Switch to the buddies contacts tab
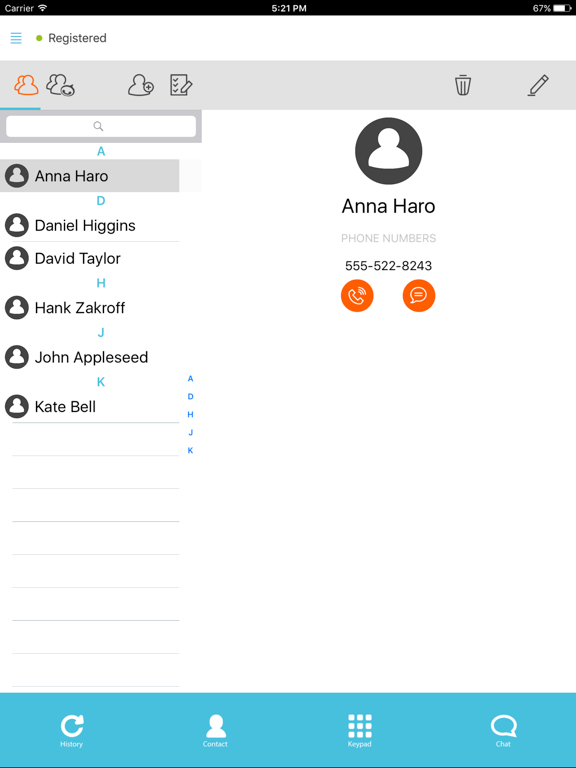The image size is (576, 768). pos(60,85)
